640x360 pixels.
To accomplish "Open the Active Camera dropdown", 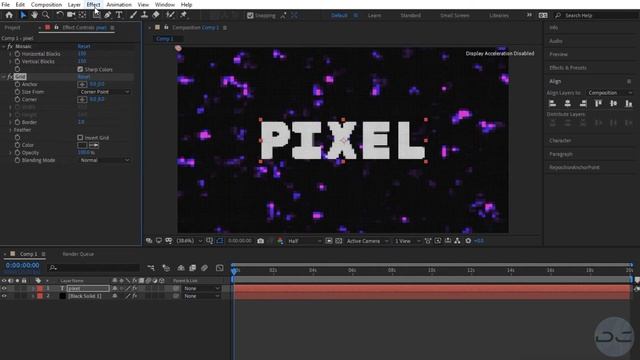I will click(x=367, y=241).
